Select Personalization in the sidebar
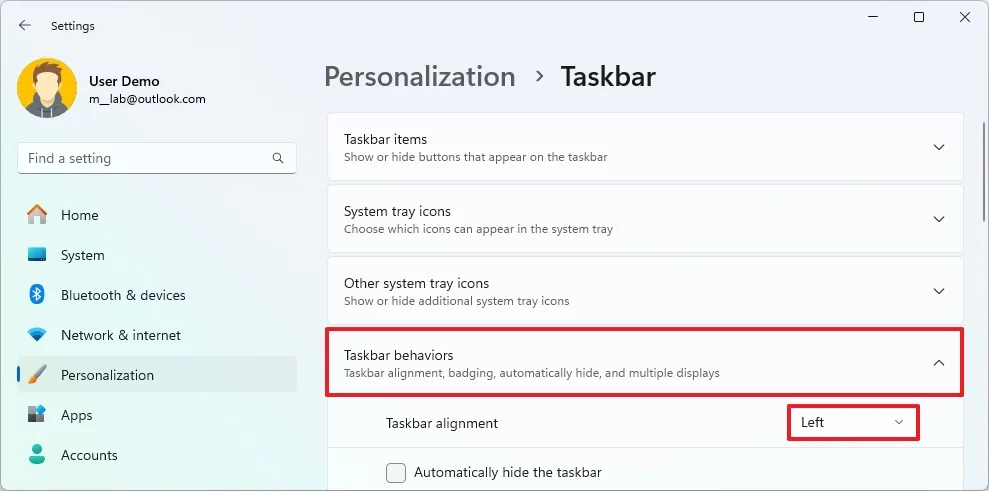 pyautogui.click(x=107, y=375)
